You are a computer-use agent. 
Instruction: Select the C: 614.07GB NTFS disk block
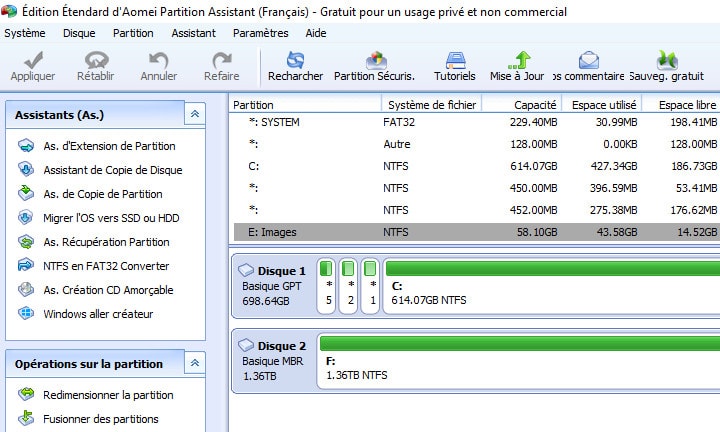point(551,285)
